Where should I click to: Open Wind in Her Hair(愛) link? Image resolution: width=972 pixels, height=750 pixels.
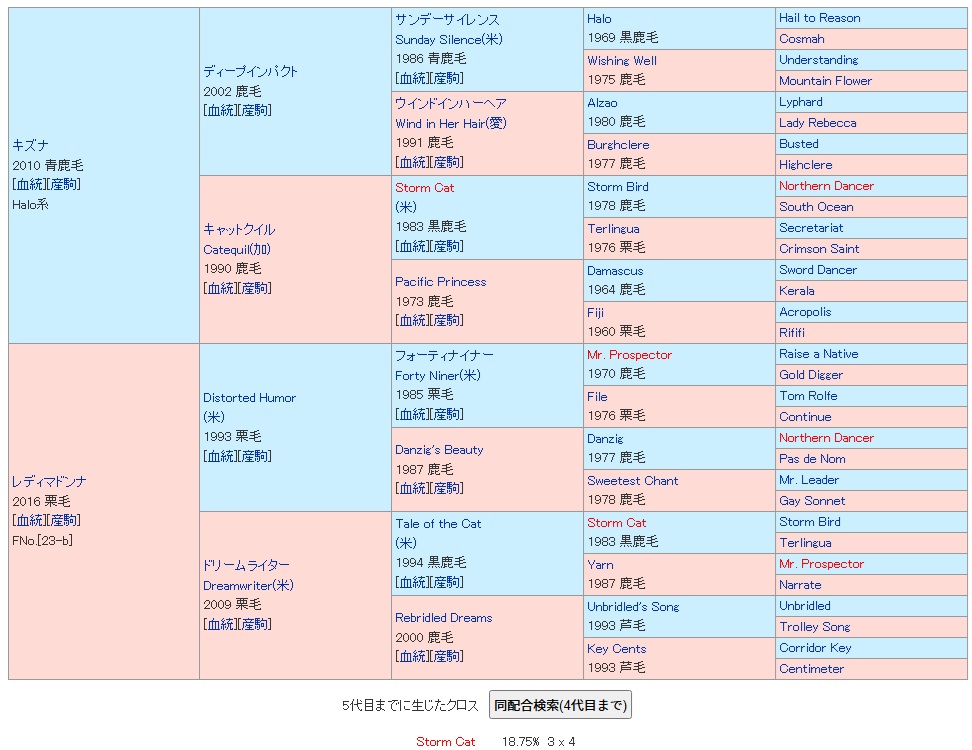click(451, 123)
